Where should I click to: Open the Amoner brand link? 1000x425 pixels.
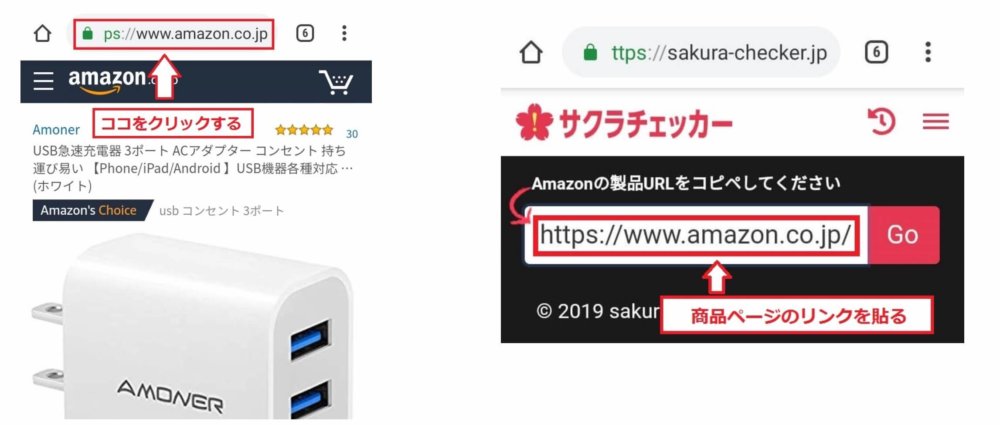(56, 130)
